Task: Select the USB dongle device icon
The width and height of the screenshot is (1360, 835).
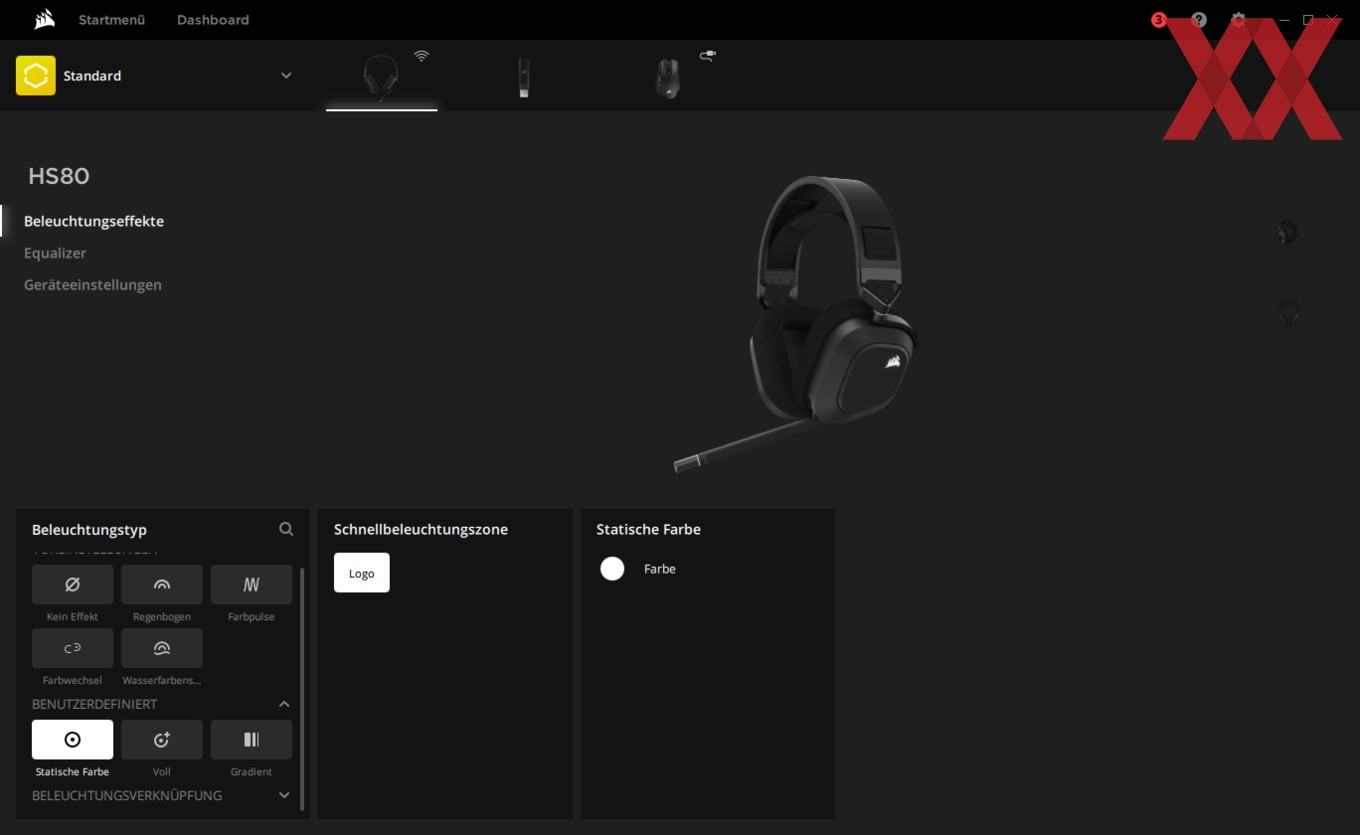Action: pyautogui.click(x=523, y=78)
